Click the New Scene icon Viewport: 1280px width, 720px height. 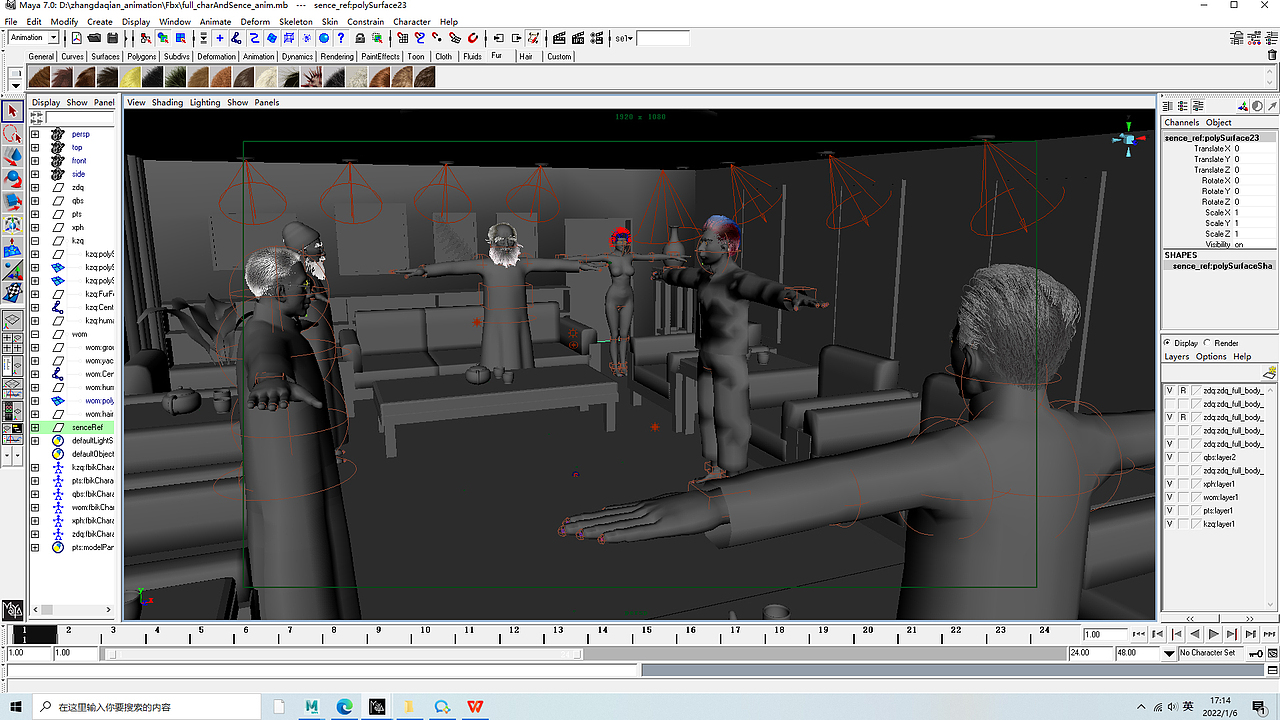point(76,38)
